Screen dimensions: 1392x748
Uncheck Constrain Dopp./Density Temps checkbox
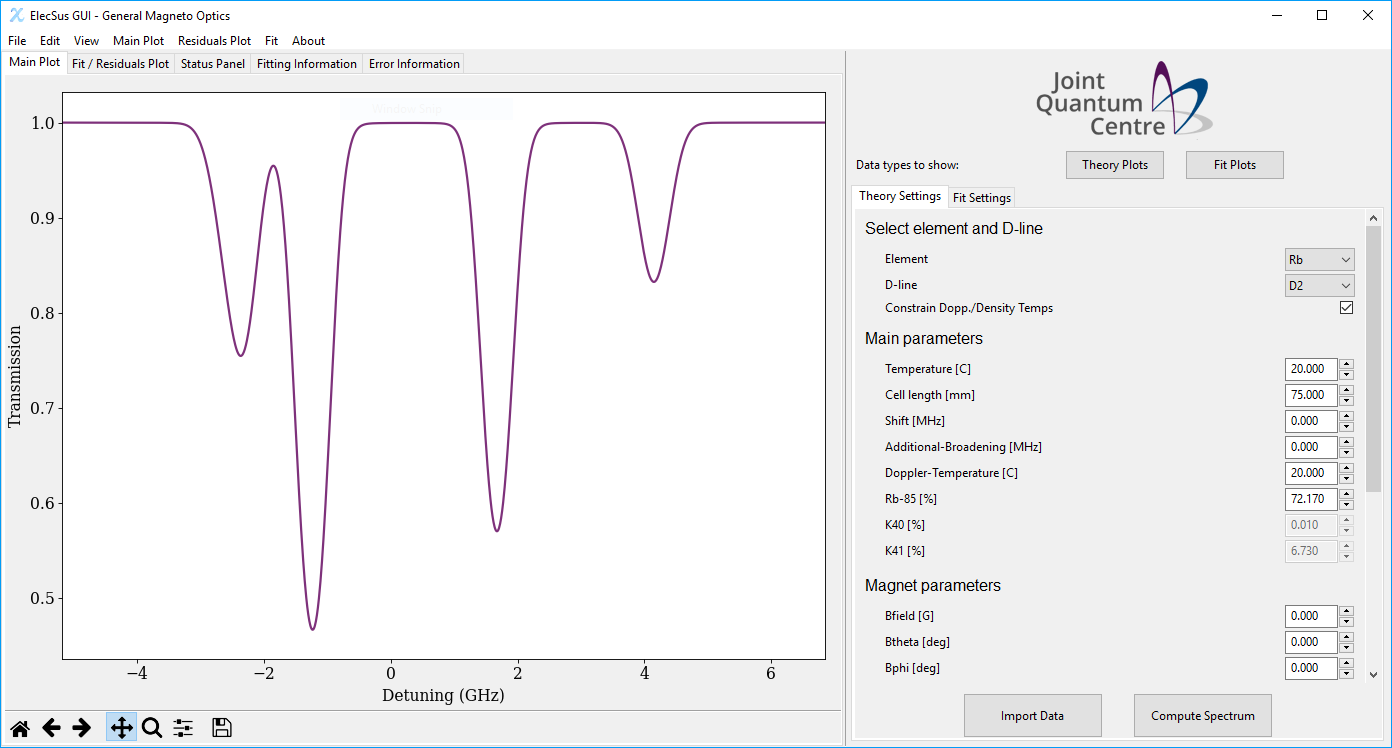[1346, 308]
